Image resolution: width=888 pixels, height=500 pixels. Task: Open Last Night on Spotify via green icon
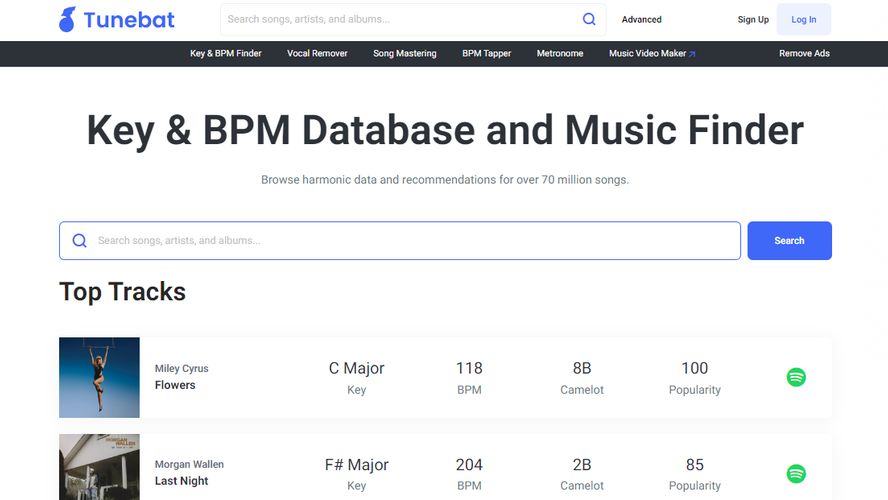tap(796, 473)
